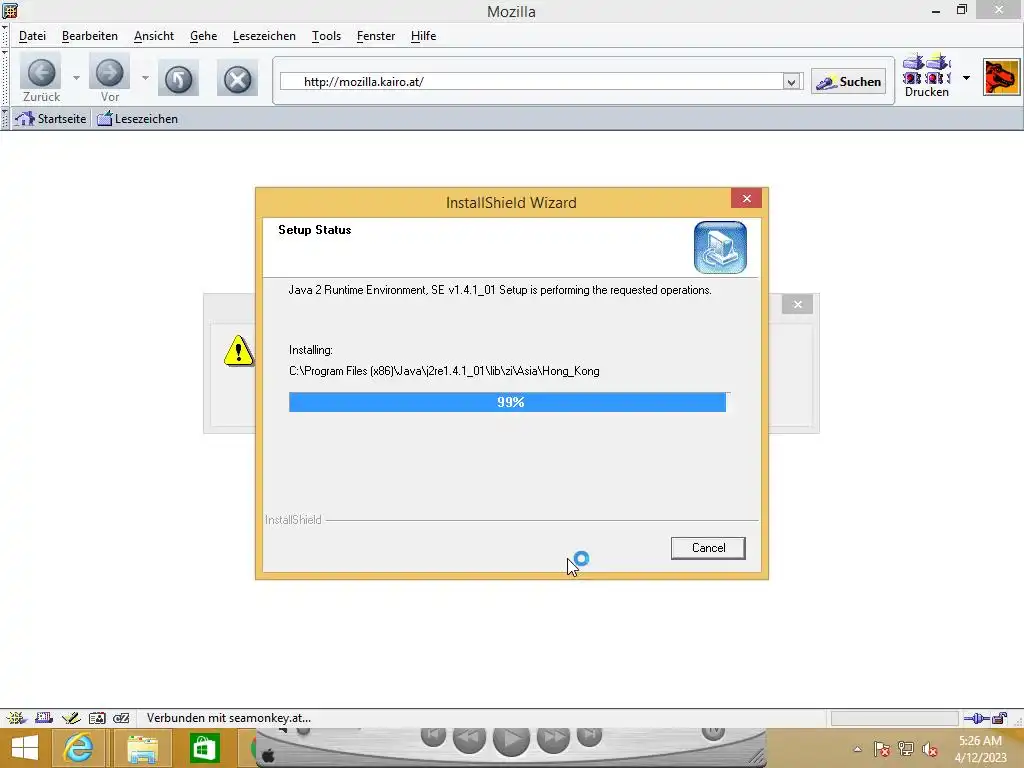
Task: Click the Address Book icon in status bar
Action: 97,718
